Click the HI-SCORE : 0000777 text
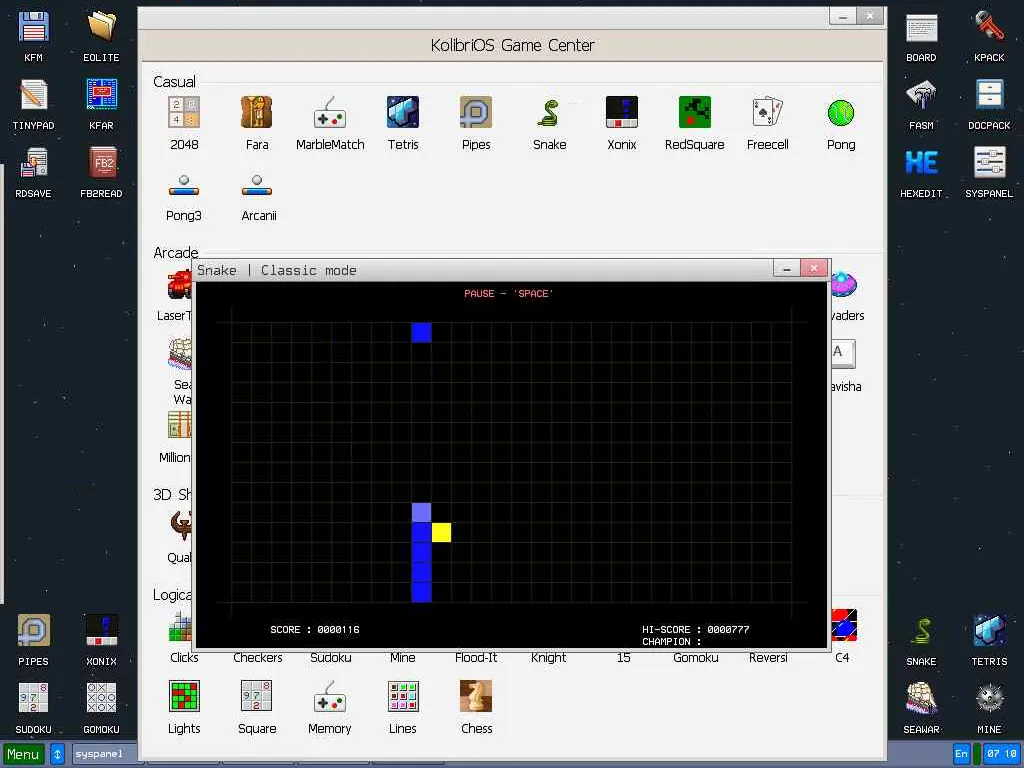Viewport: 1024px width, 768px height. (x=696, y=630)
